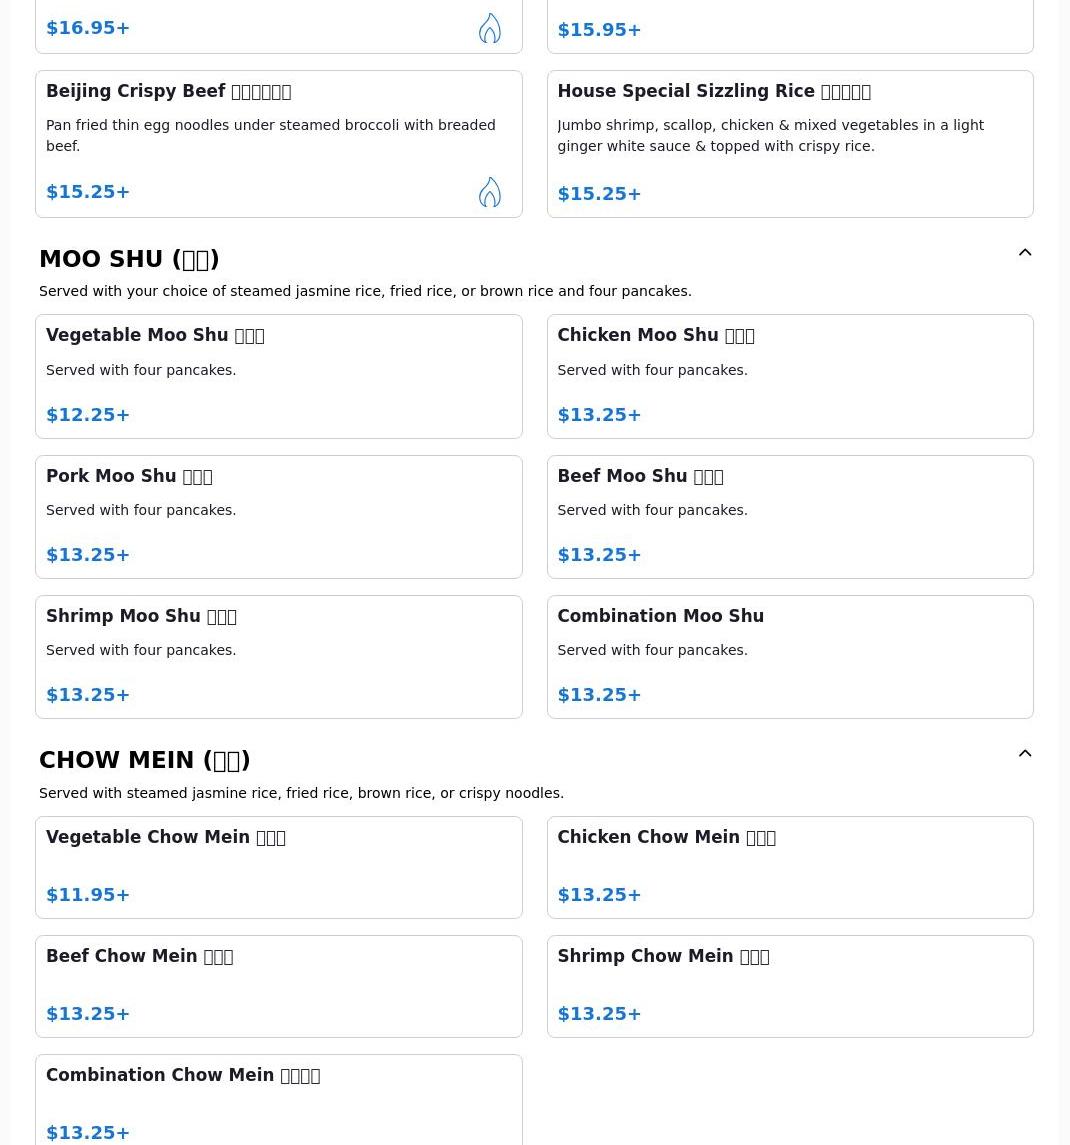Click the flame icon beside the $16.95+ price

tap(489, 28)
